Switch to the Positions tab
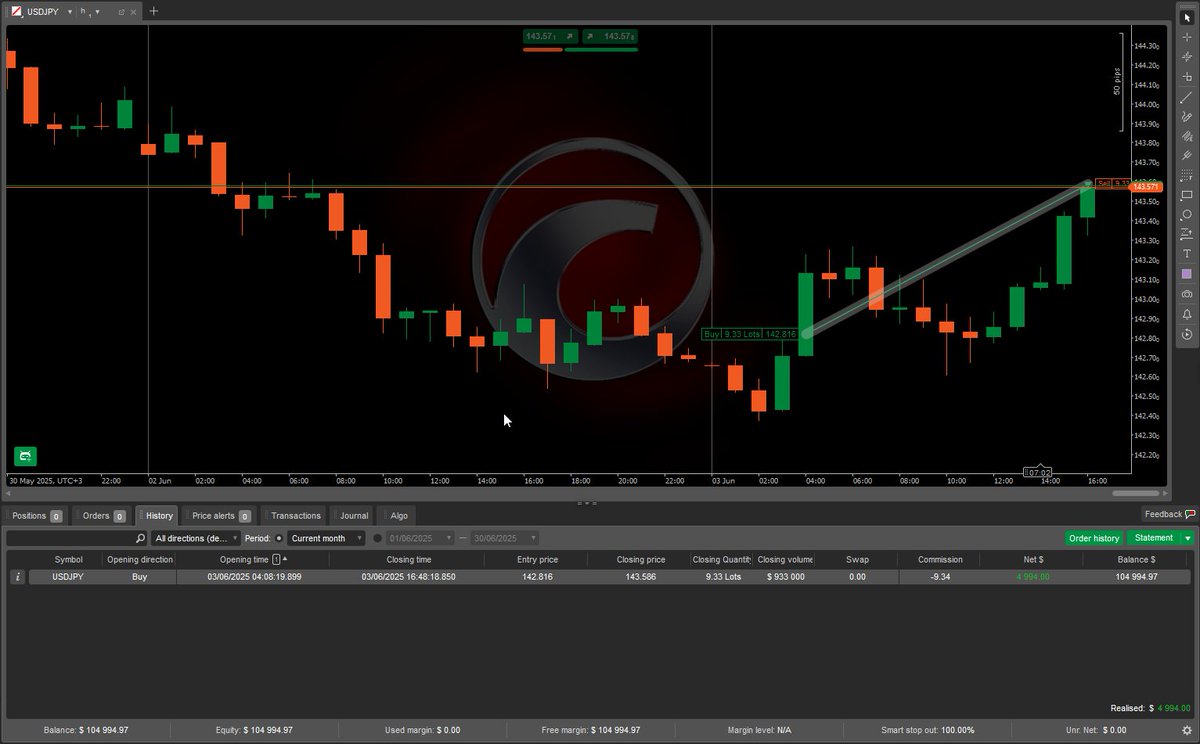 (x=36, y=516)
